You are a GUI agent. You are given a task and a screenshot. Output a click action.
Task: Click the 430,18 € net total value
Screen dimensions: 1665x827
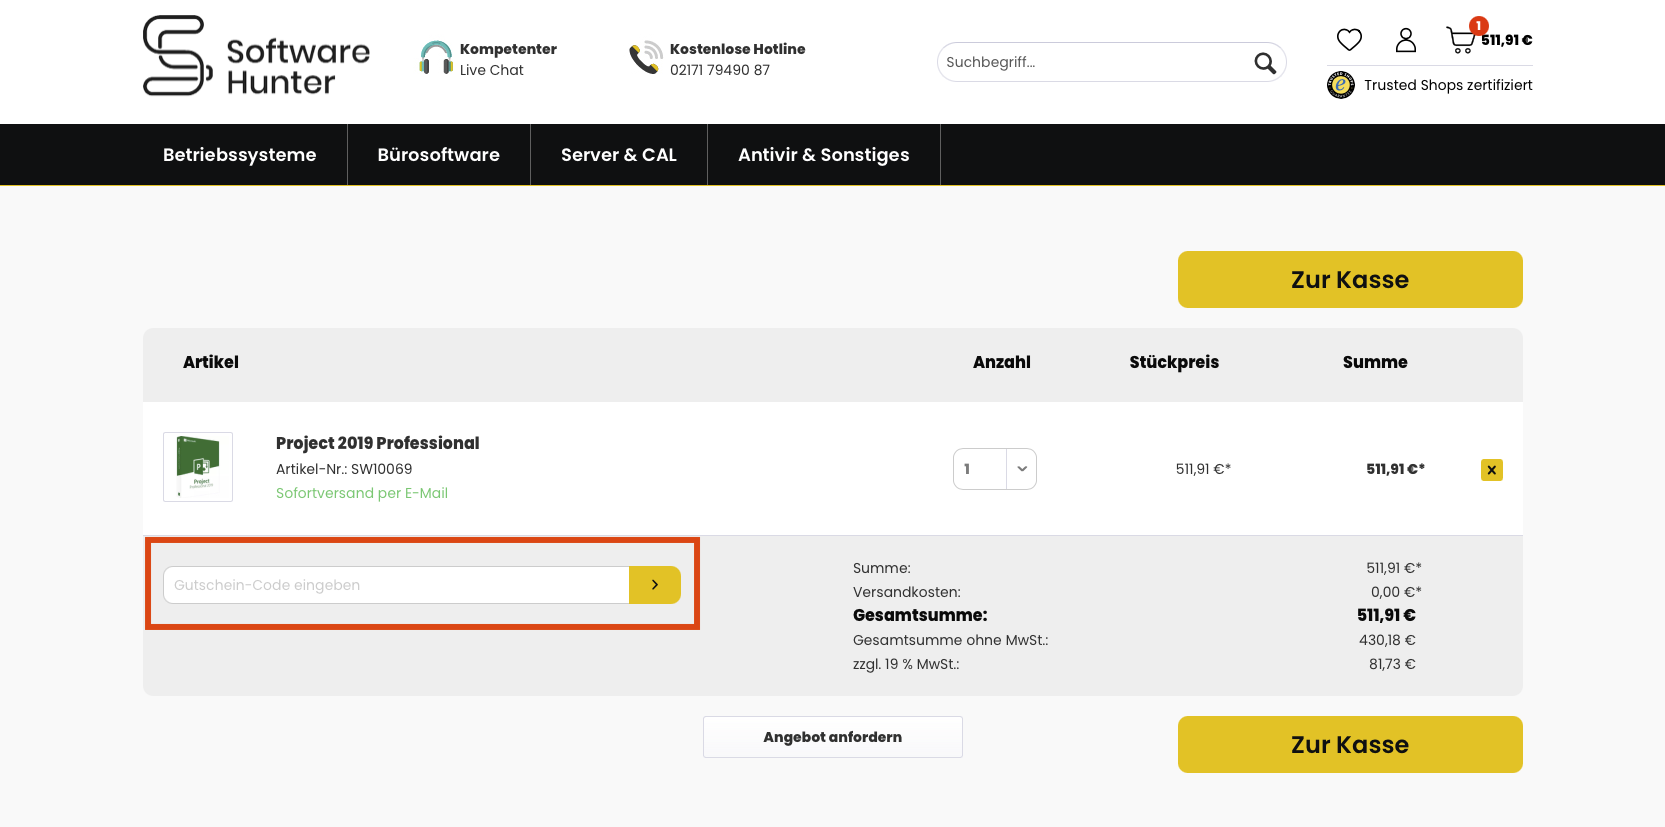pyautogui.click(x=1387, y=640)
